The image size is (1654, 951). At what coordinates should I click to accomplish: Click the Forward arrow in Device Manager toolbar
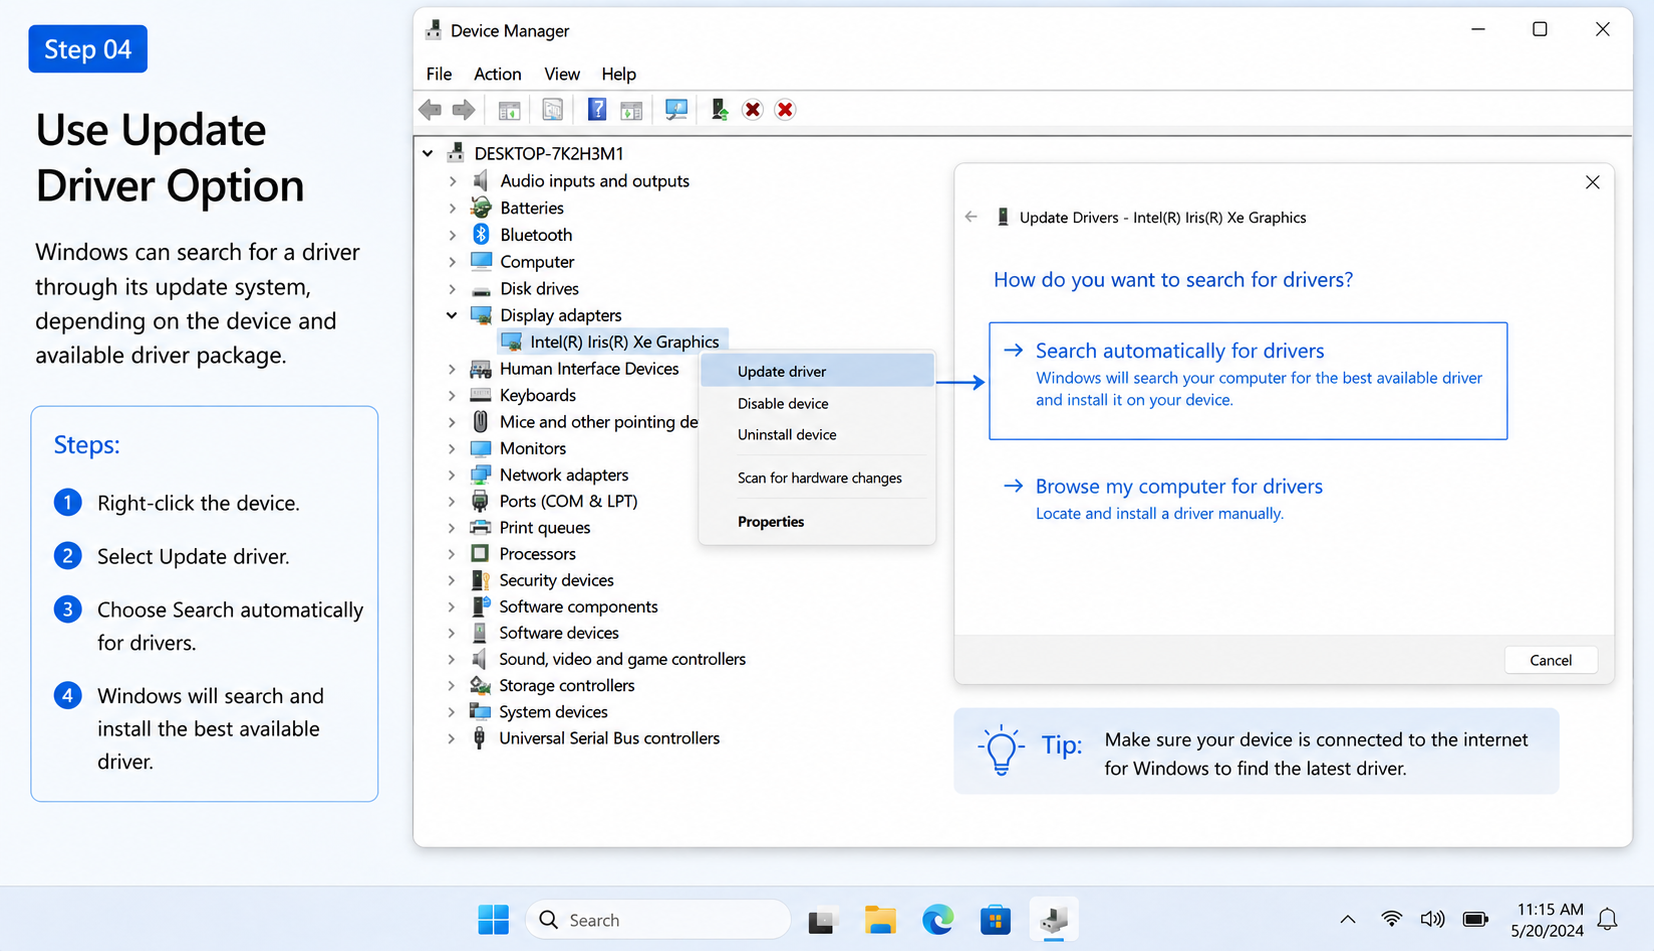(x=464, y=110)
